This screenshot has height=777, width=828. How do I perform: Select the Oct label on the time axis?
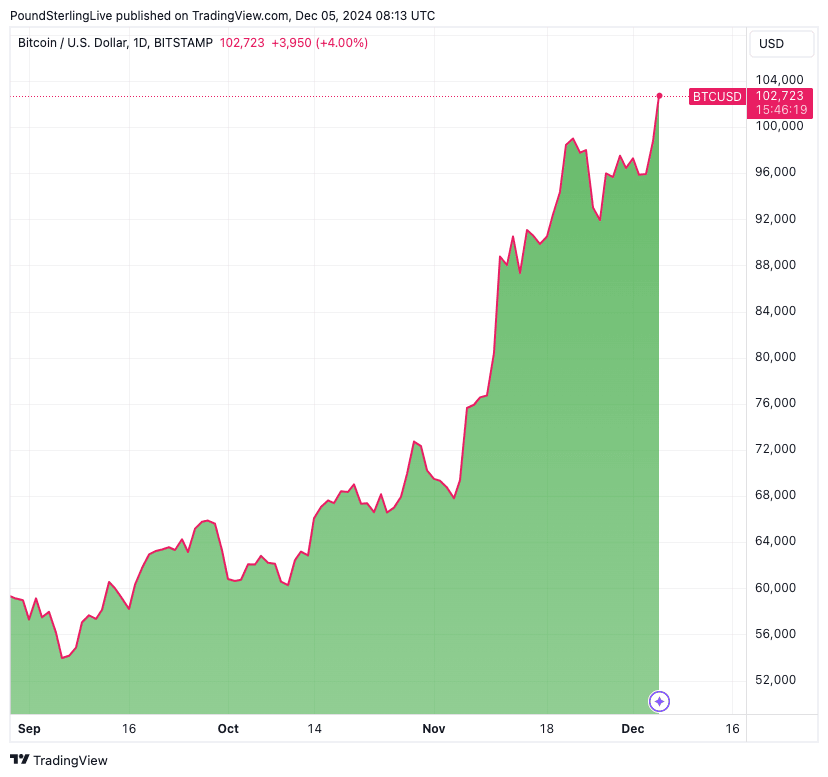pyautogui.click(x=228, y=729)
